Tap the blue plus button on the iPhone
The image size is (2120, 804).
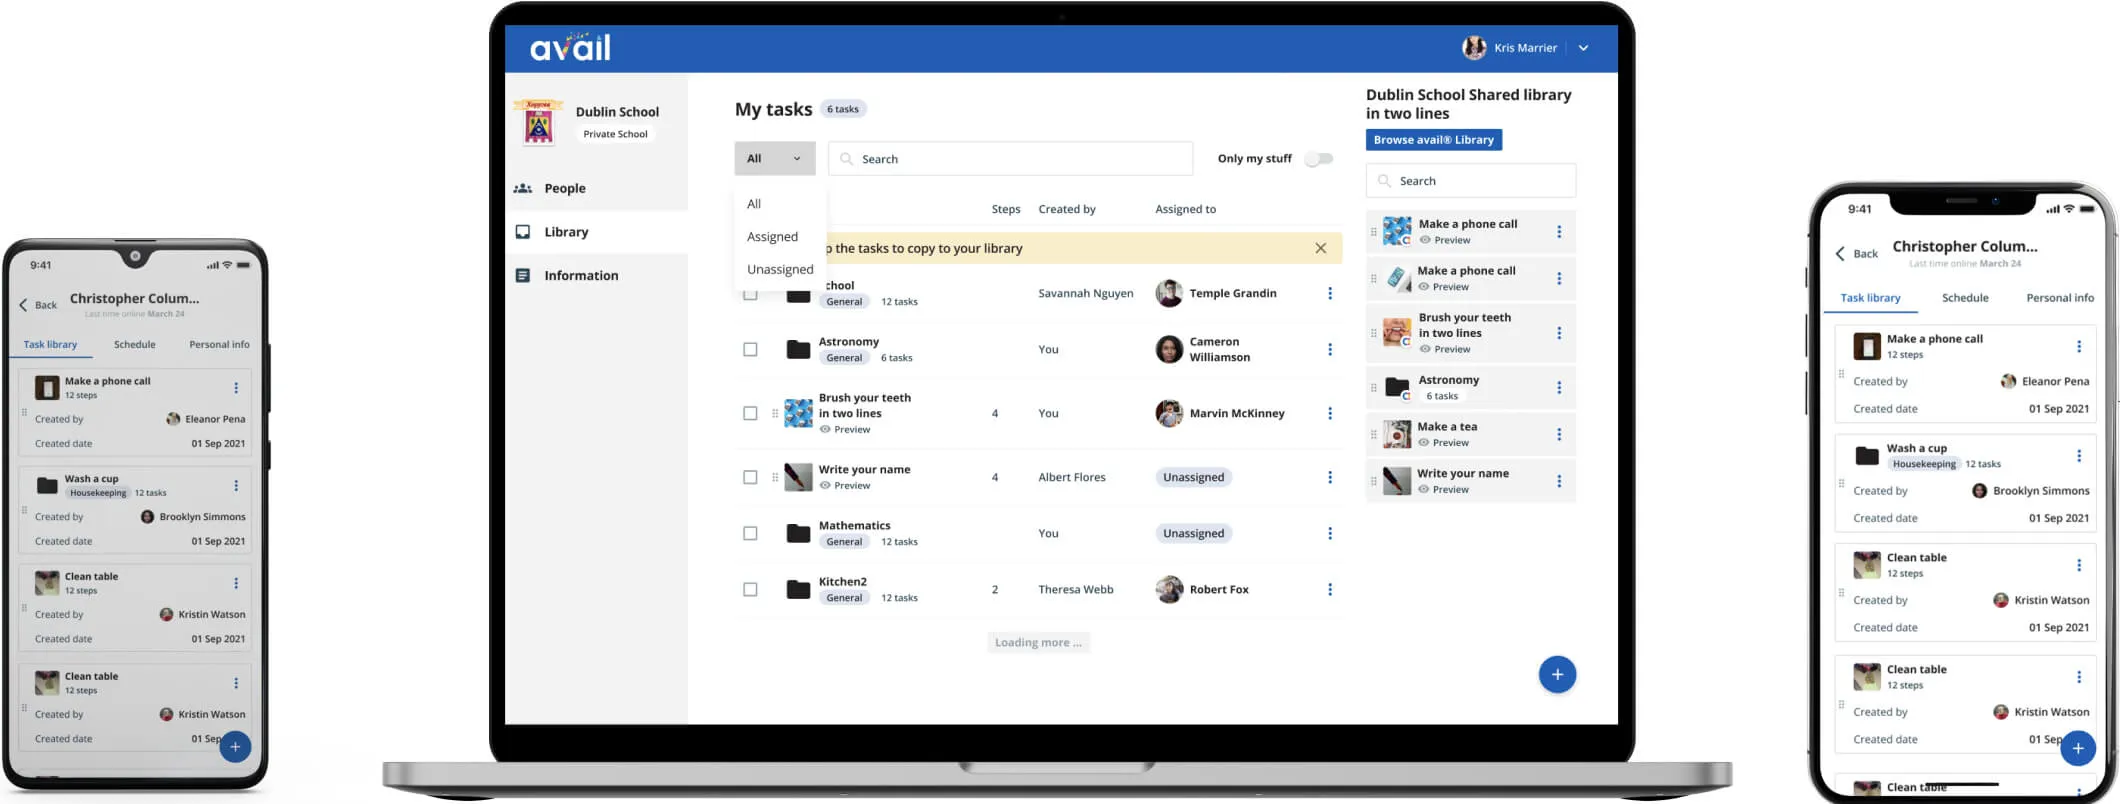pos(2078,748)
